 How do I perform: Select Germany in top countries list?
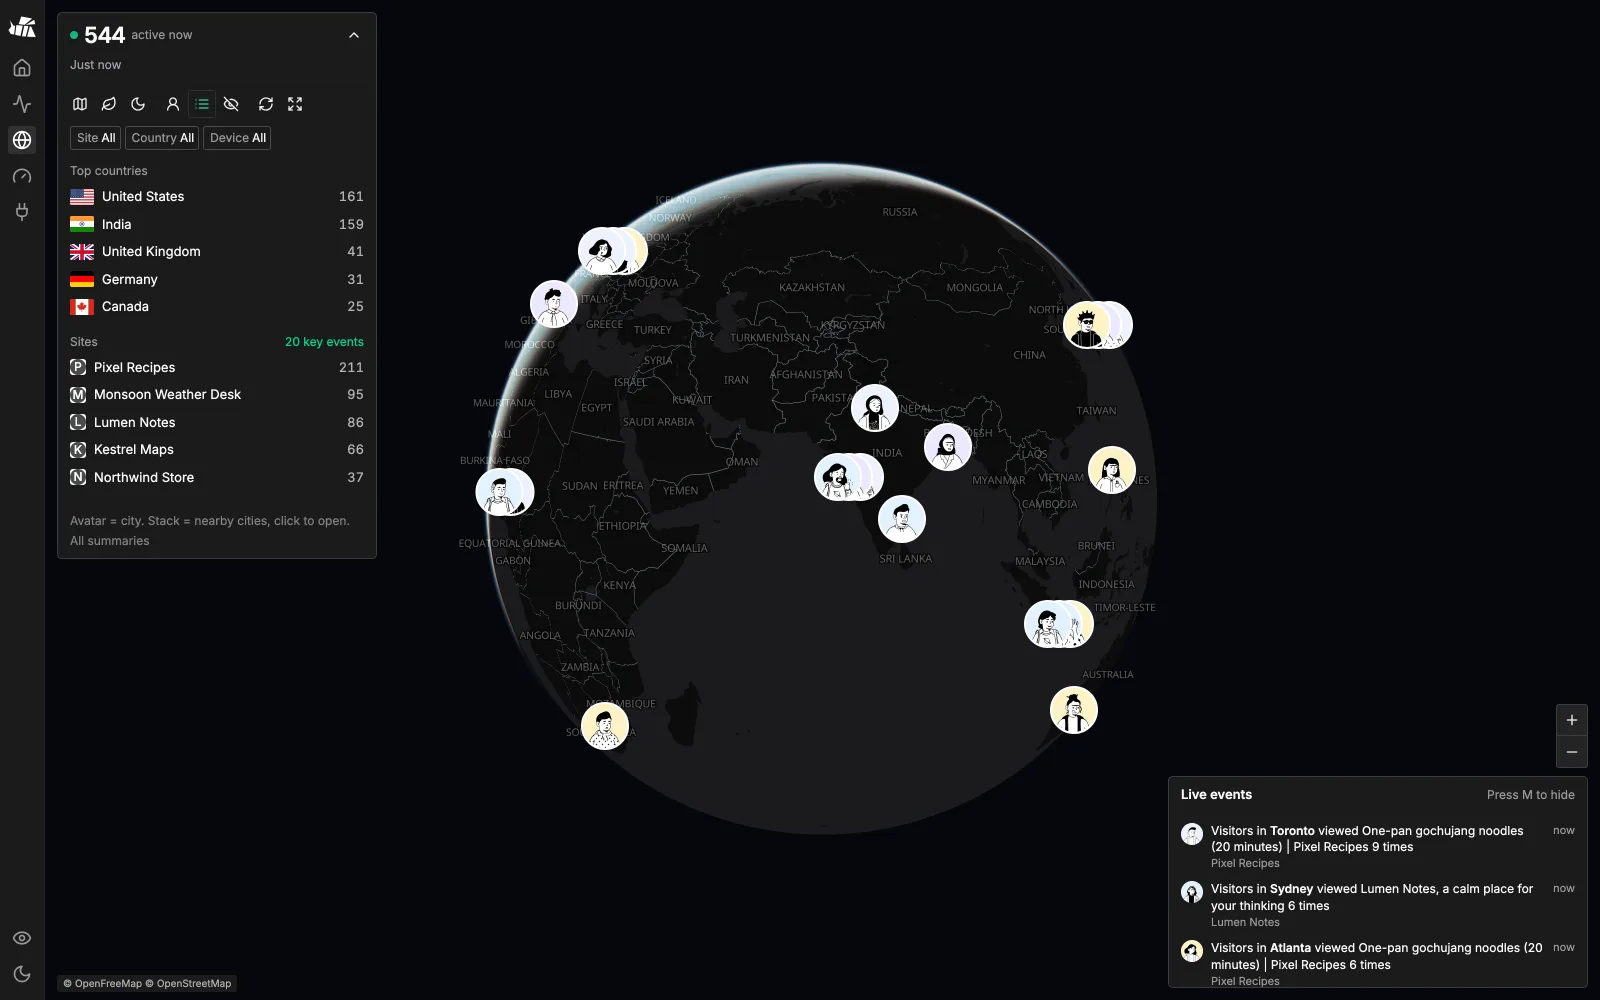click(217, 279)
